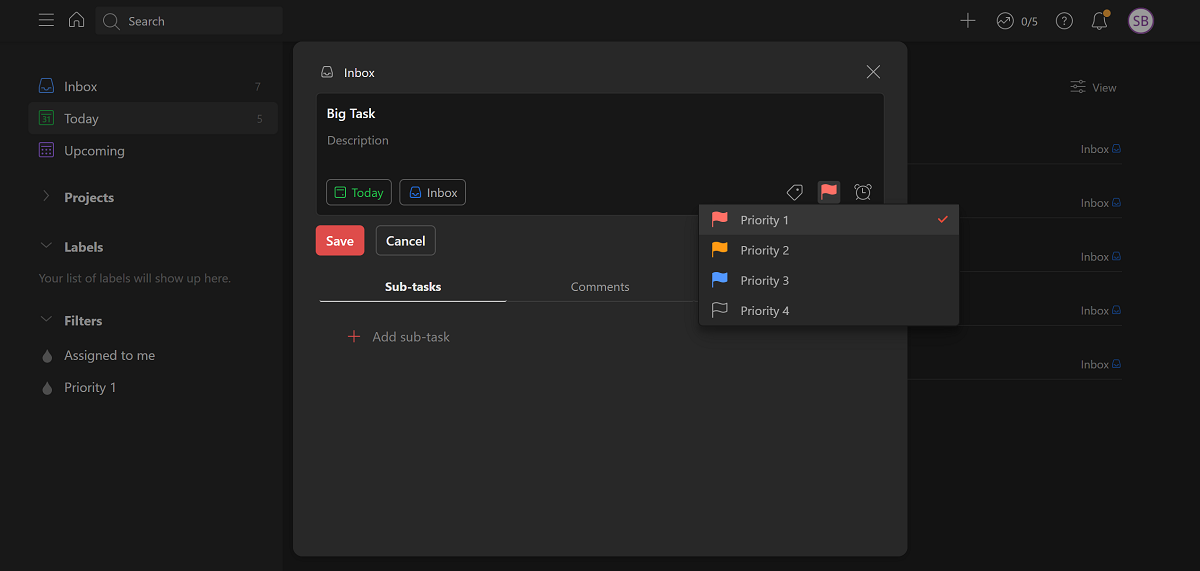Click the Inbox tray icon in sidebar
The width and height of the screenshot is (1200, 571).
(x=46, y=87)
